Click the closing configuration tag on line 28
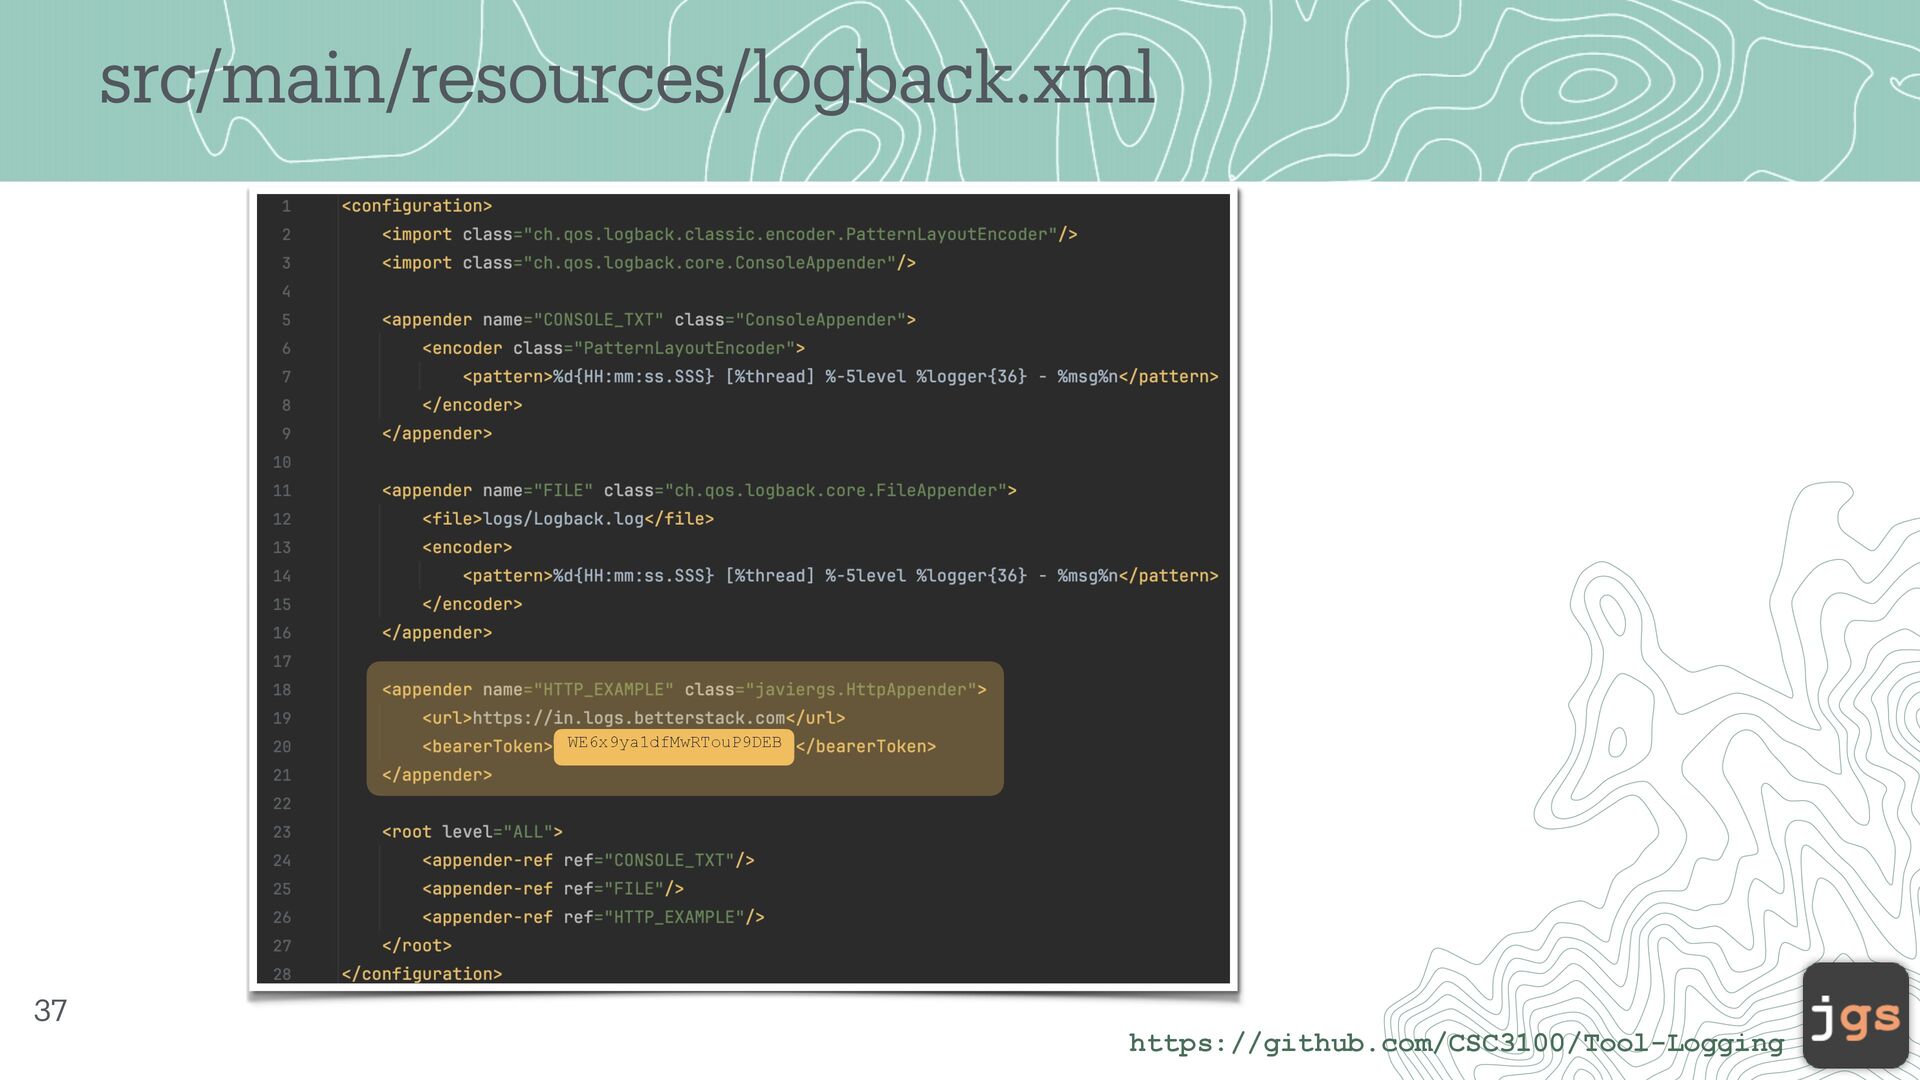This screenshot has width=1920, height=1080. coord(421,974)
